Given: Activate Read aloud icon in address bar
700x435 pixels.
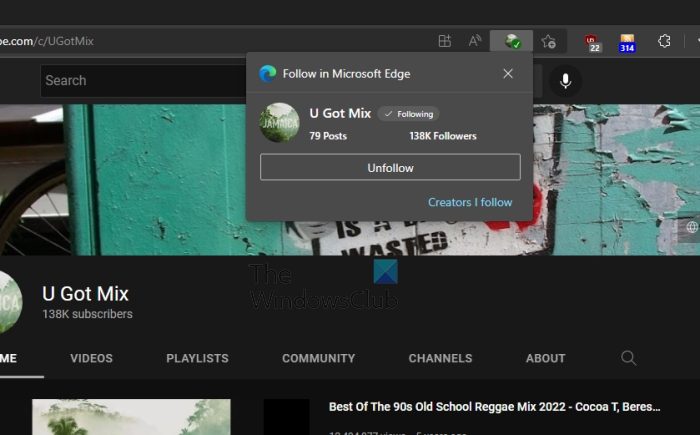Looking at the screenshot, I should click(x=475, y=41).
